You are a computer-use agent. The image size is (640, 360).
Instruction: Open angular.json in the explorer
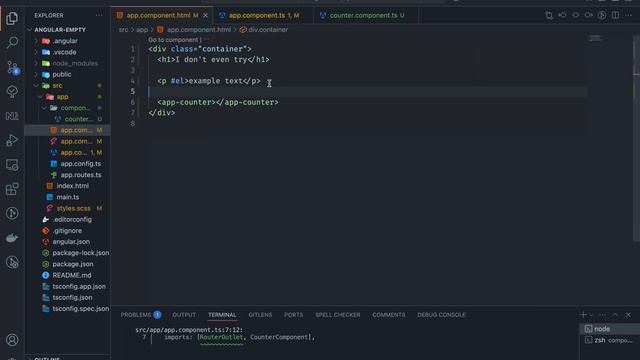[67, 242]
